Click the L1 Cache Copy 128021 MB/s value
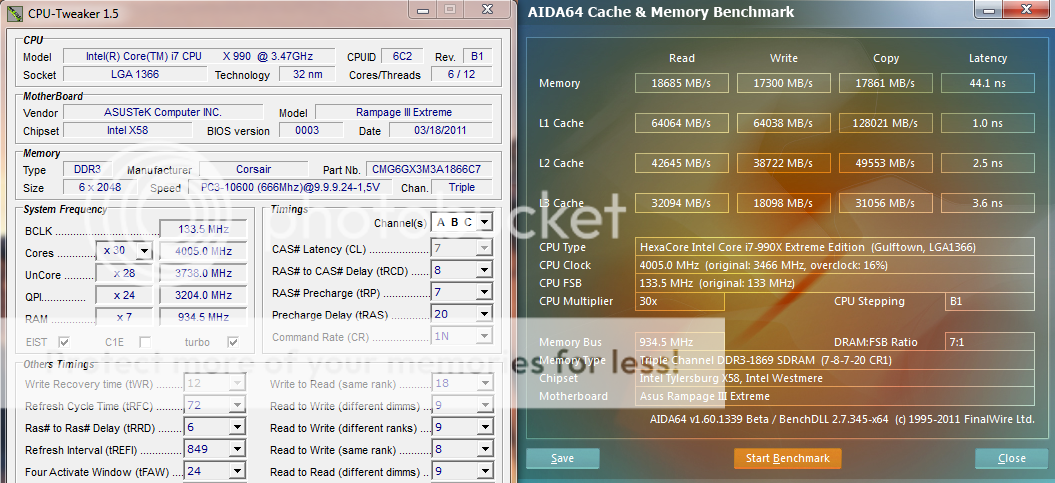The image size is (1055, 483). click(x=886, y=123)
